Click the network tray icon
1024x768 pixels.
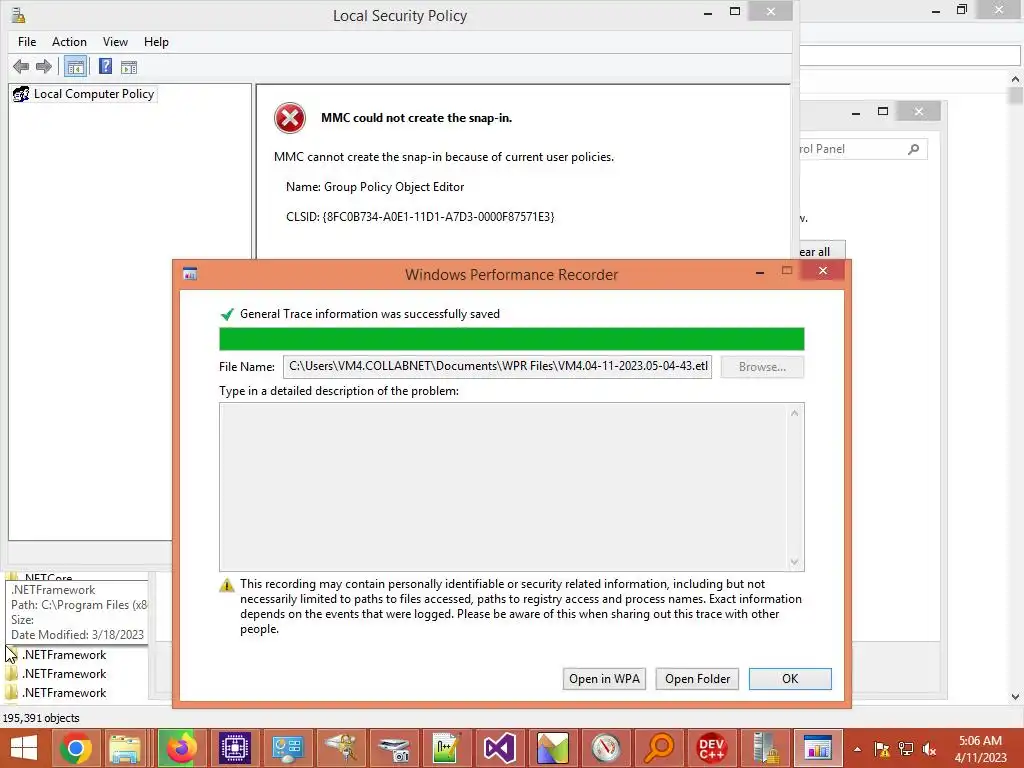tap(906, 749)
